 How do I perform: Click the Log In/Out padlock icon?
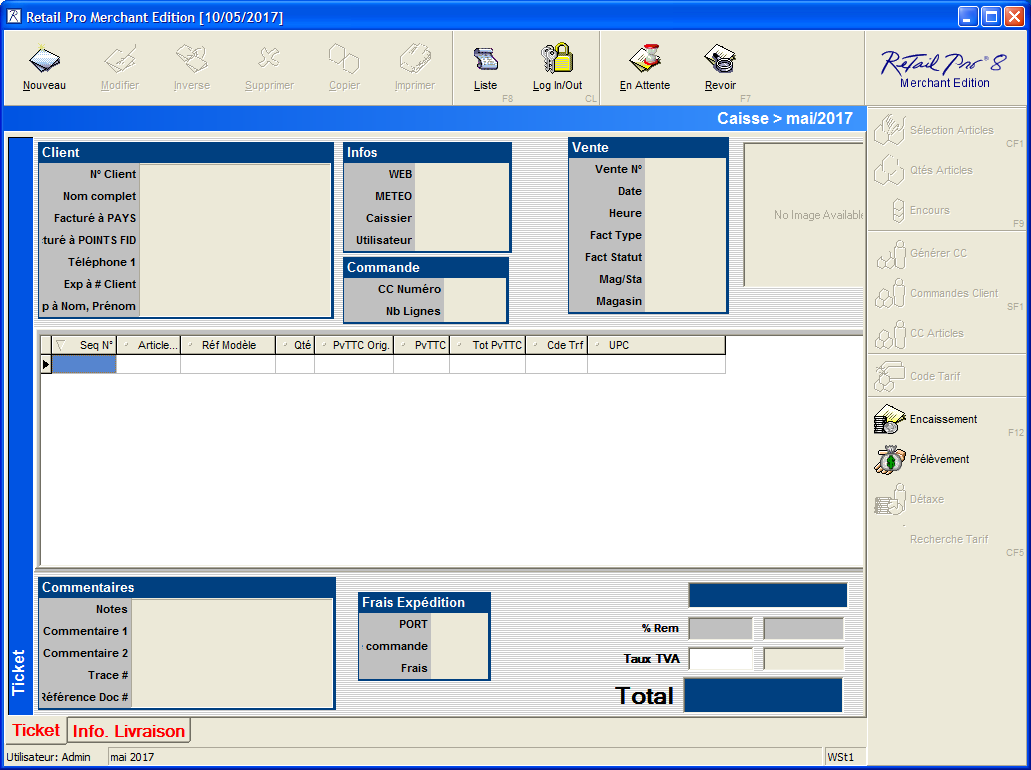tap(557, 60)
